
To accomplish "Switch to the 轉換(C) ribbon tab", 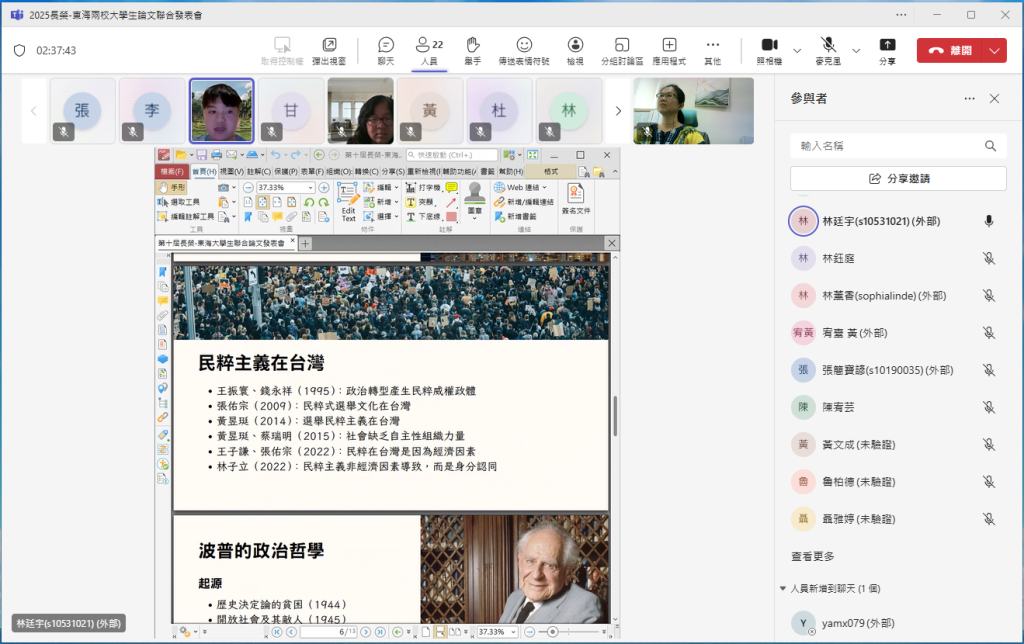I will tap(366, 171).
